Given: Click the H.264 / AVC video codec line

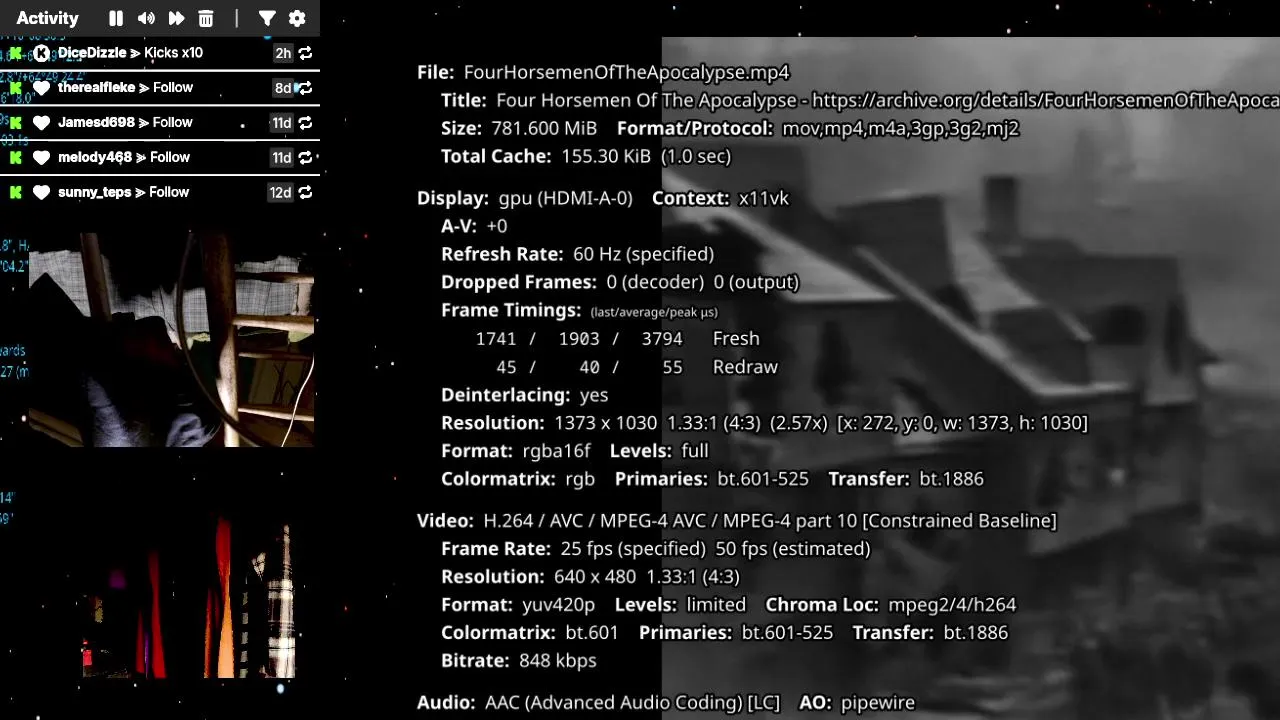Looking at the screenshot, I should [x=770, y=521].
